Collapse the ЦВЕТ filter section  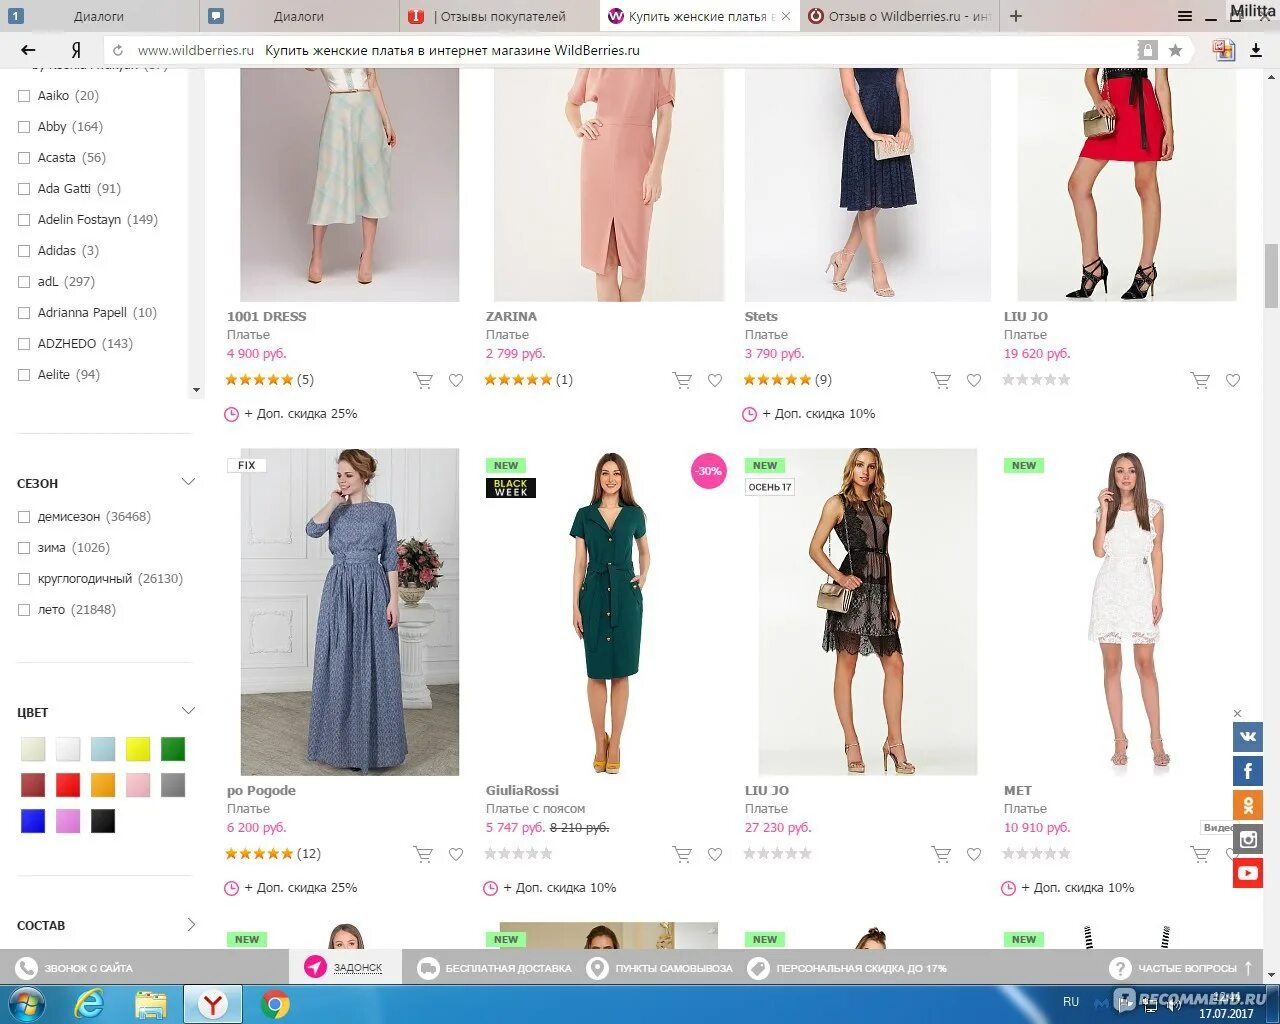188,711
